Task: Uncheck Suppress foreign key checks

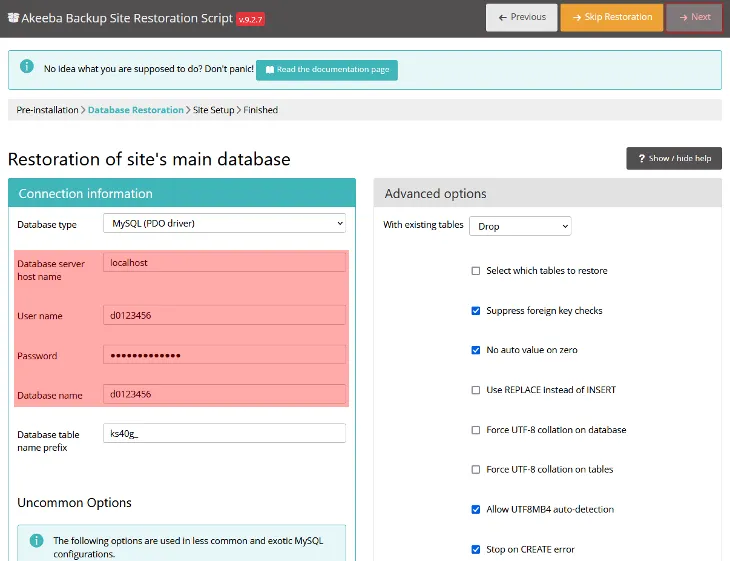Action: tap(476, 311)
